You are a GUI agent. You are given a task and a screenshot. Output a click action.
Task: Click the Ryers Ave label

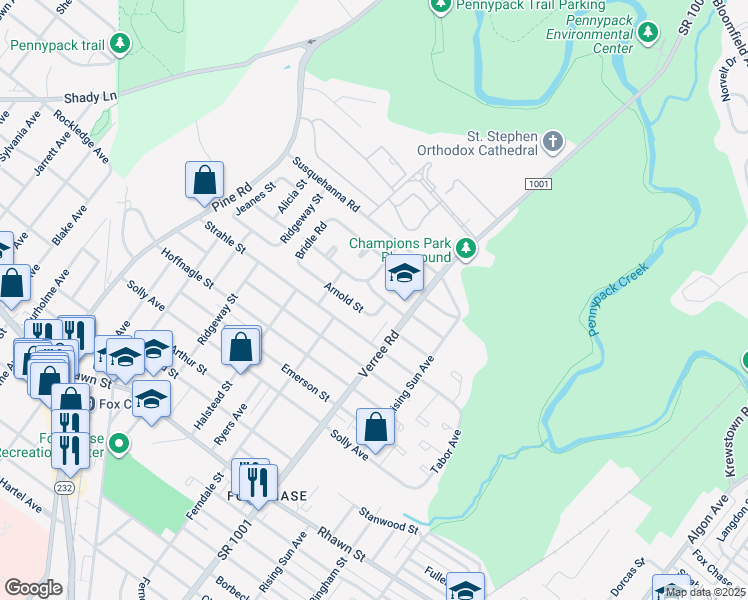pos(230,424)
